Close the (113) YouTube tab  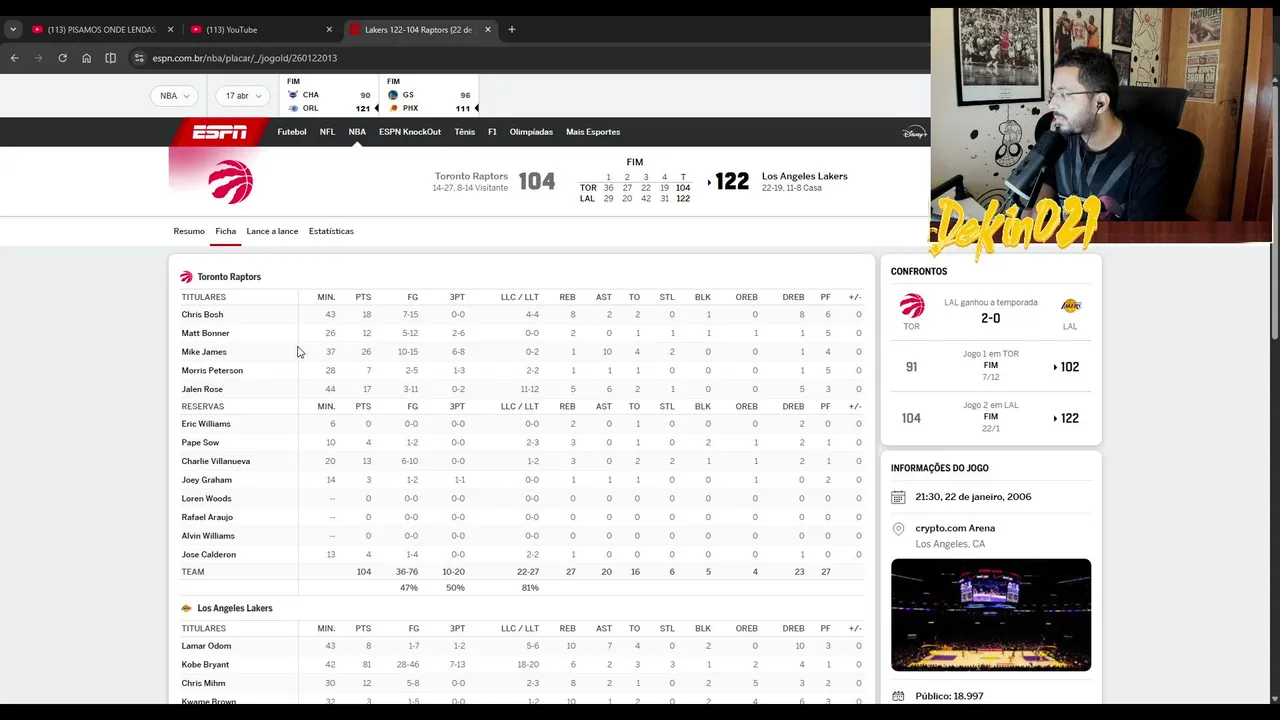pyautogui.click(x=329, y=30)
